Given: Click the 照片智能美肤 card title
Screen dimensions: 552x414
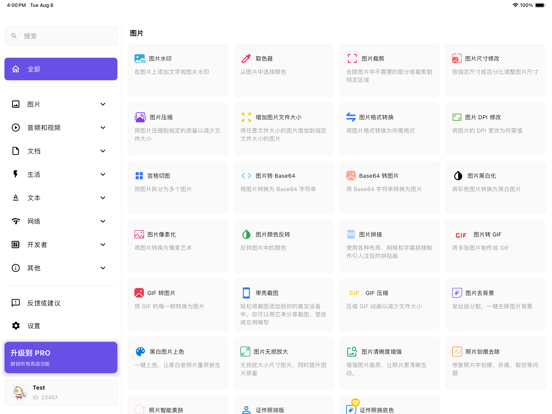Looking at the screenshot, I should [x=165, y=410].
